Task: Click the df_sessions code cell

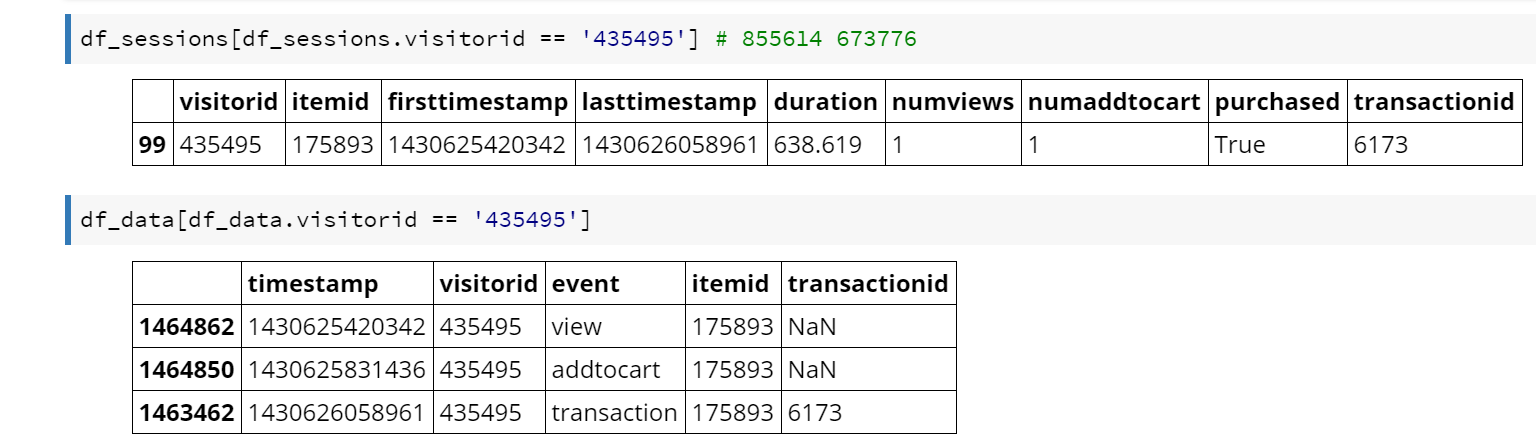Action: (800, 40)
